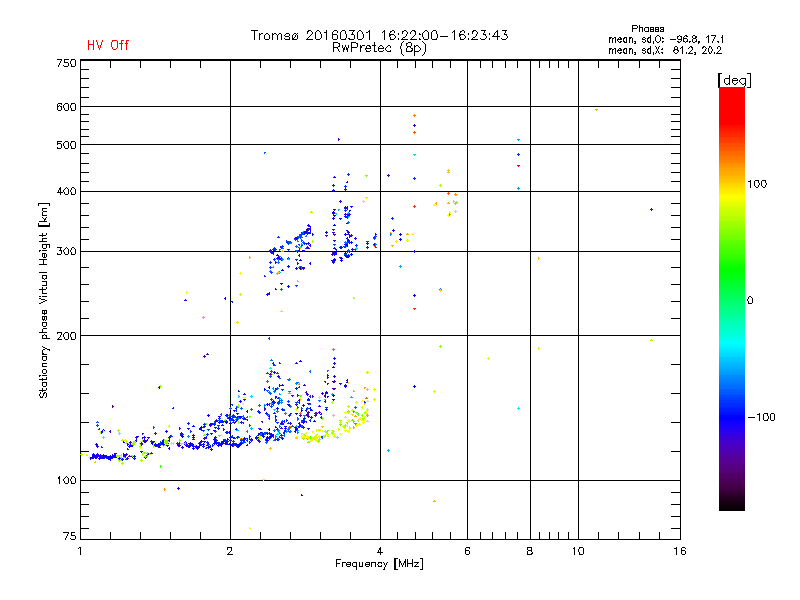Click the x-axis tick label "2"
This screenshot has height=600, width=800.
tap(230, 551)
